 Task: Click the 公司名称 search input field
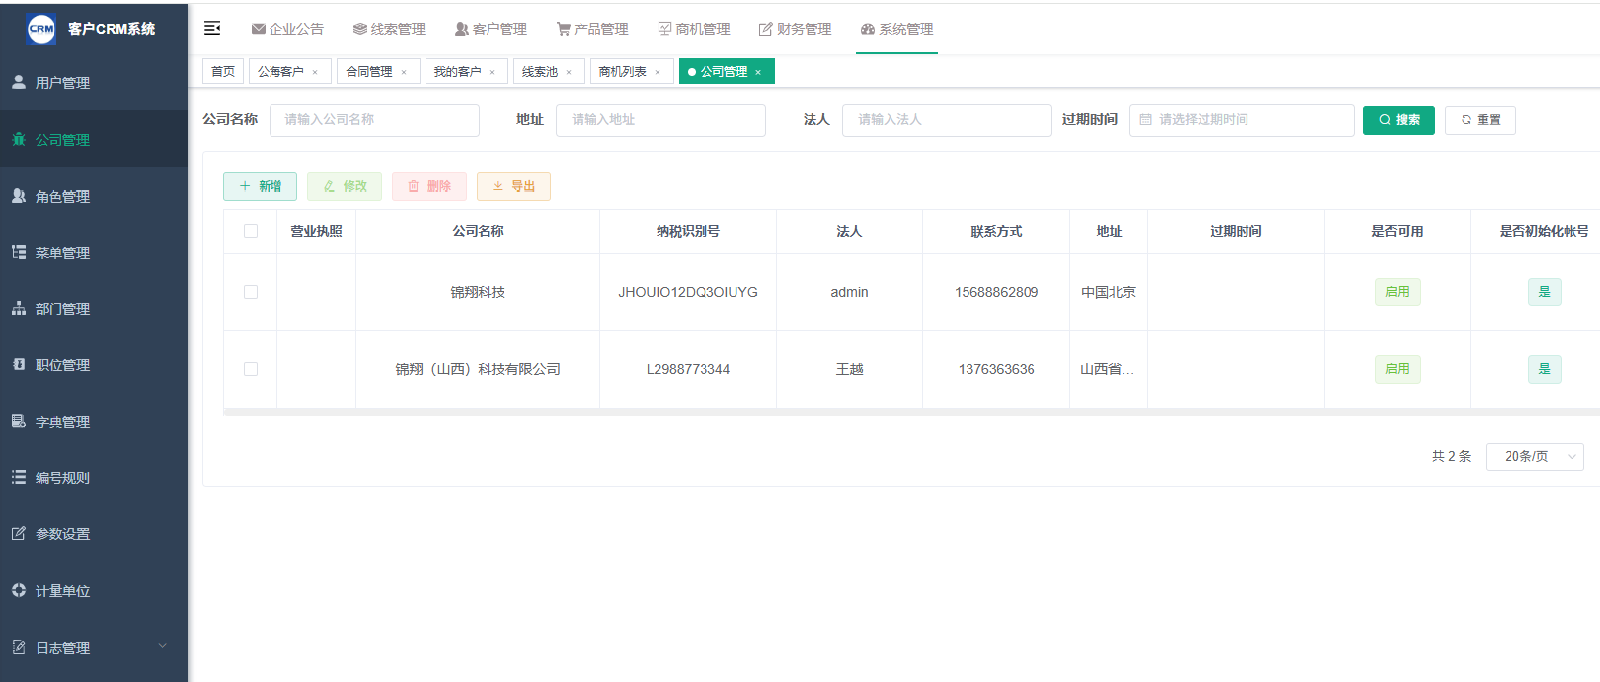point(375,120)
